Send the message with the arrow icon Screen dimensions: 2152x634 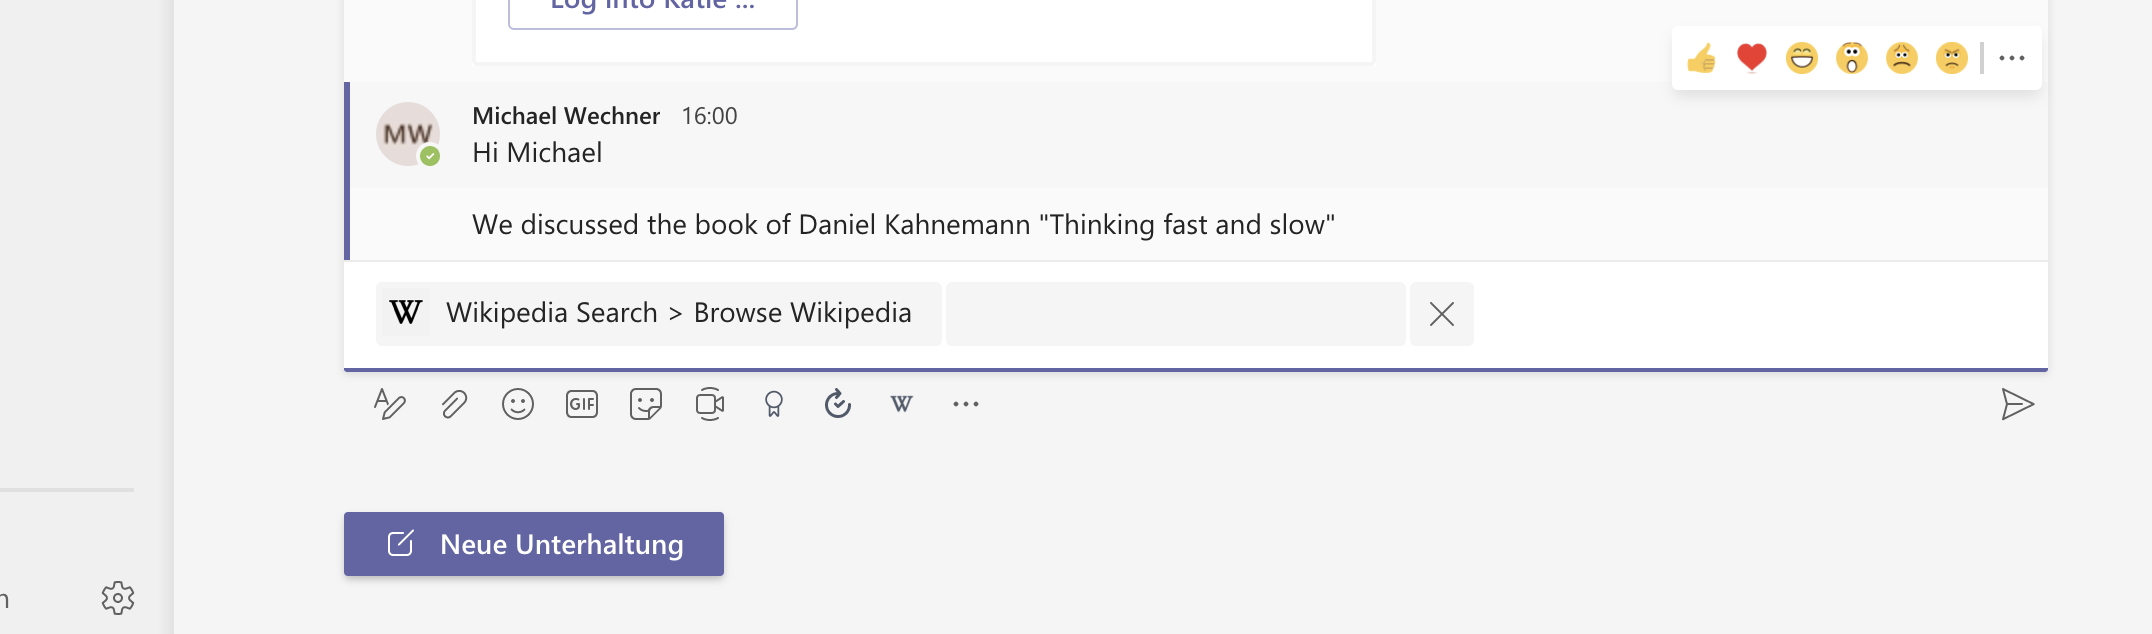[x=2019, y=404]
